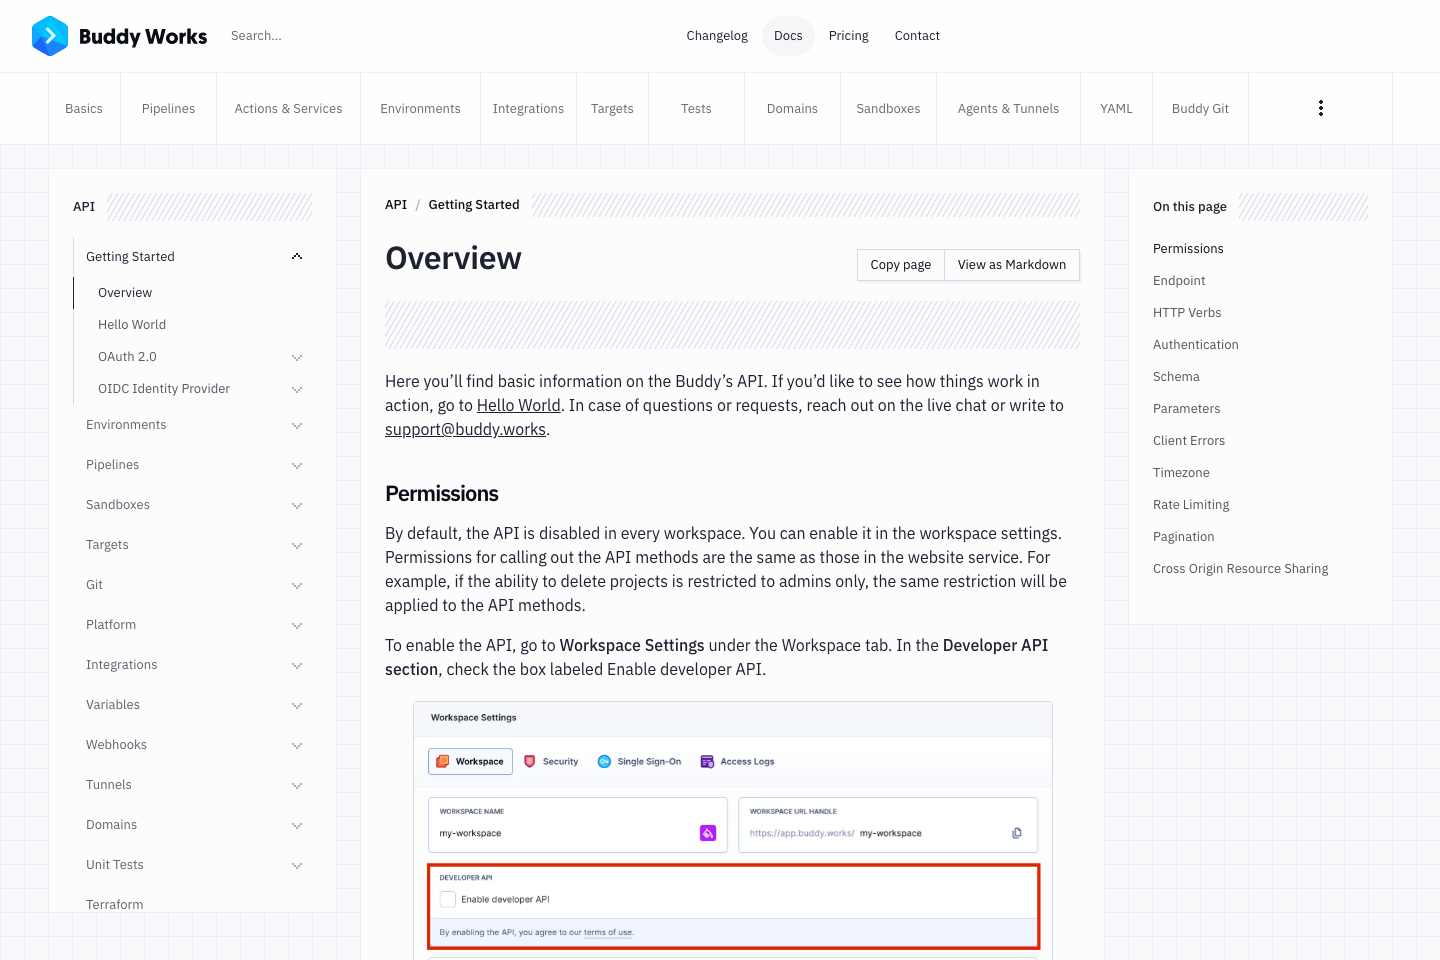This screenshot has height=960, width=1440.
Task: Open the overflow three-dot menu in docs navigation
Action: click(x=1320, y=107)
